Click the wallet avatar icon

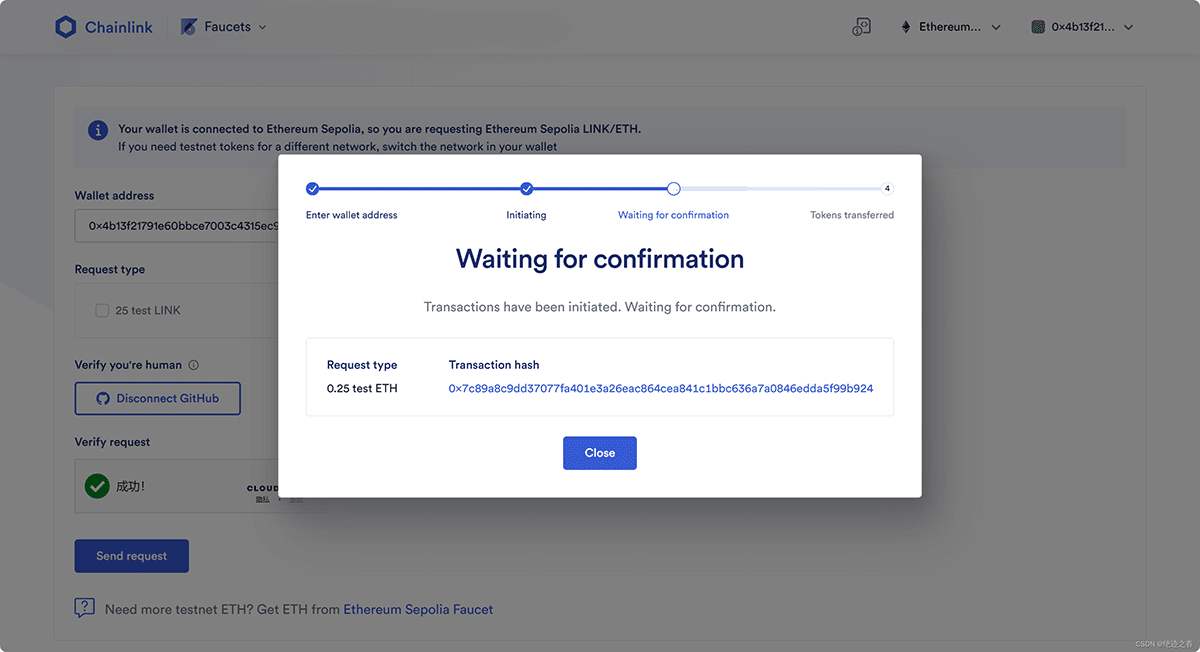pyautogui.click(x=1038, y=27)
